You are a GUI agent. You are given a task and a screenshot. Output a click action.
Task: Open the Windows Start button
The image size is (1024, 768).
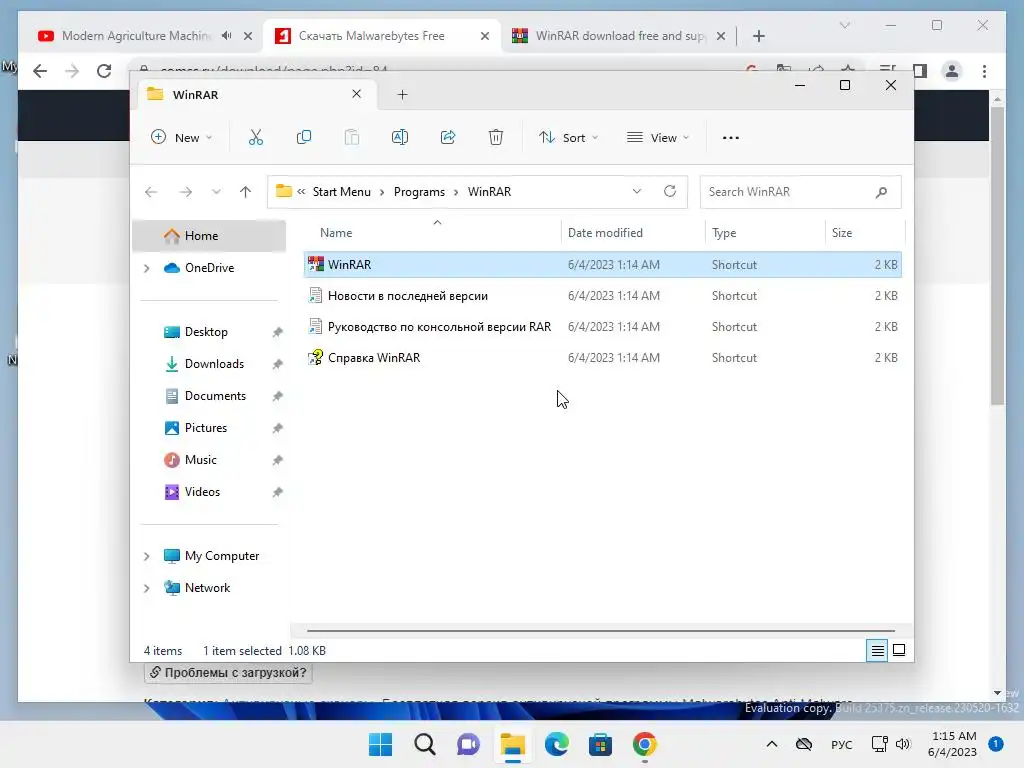coord(381,744)
